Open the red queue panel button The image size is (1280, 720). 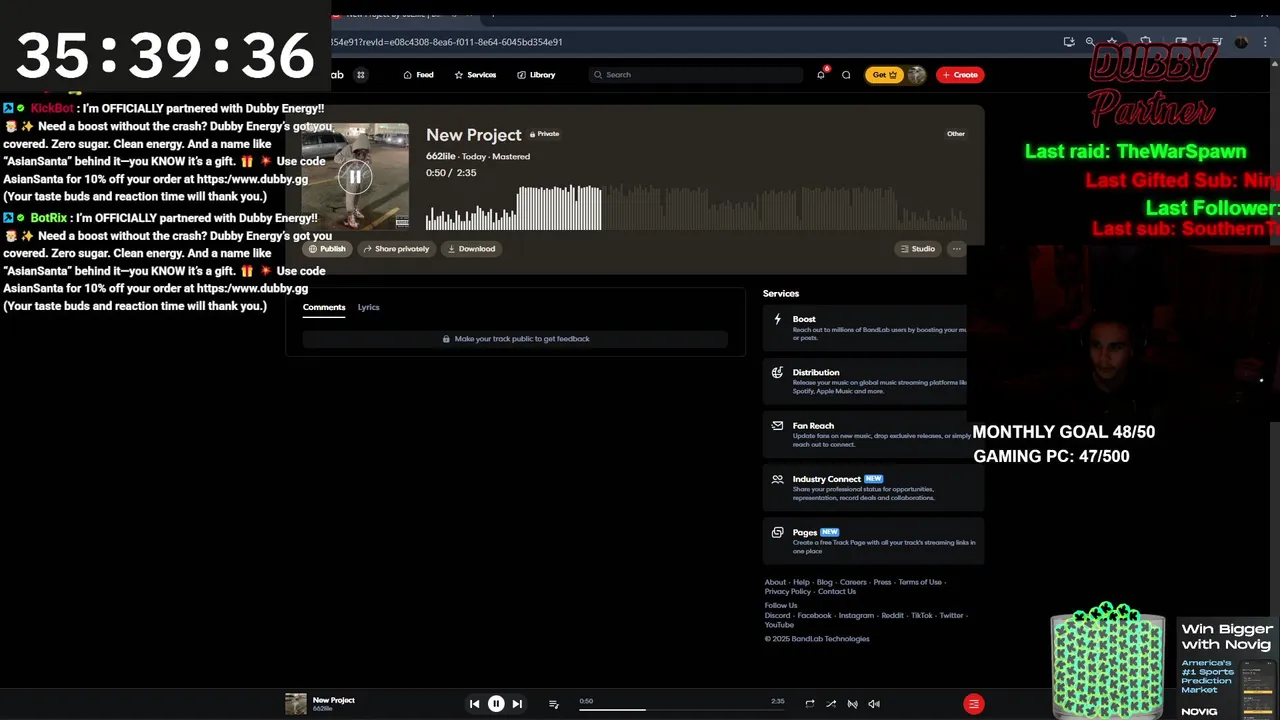pos(974,704)
